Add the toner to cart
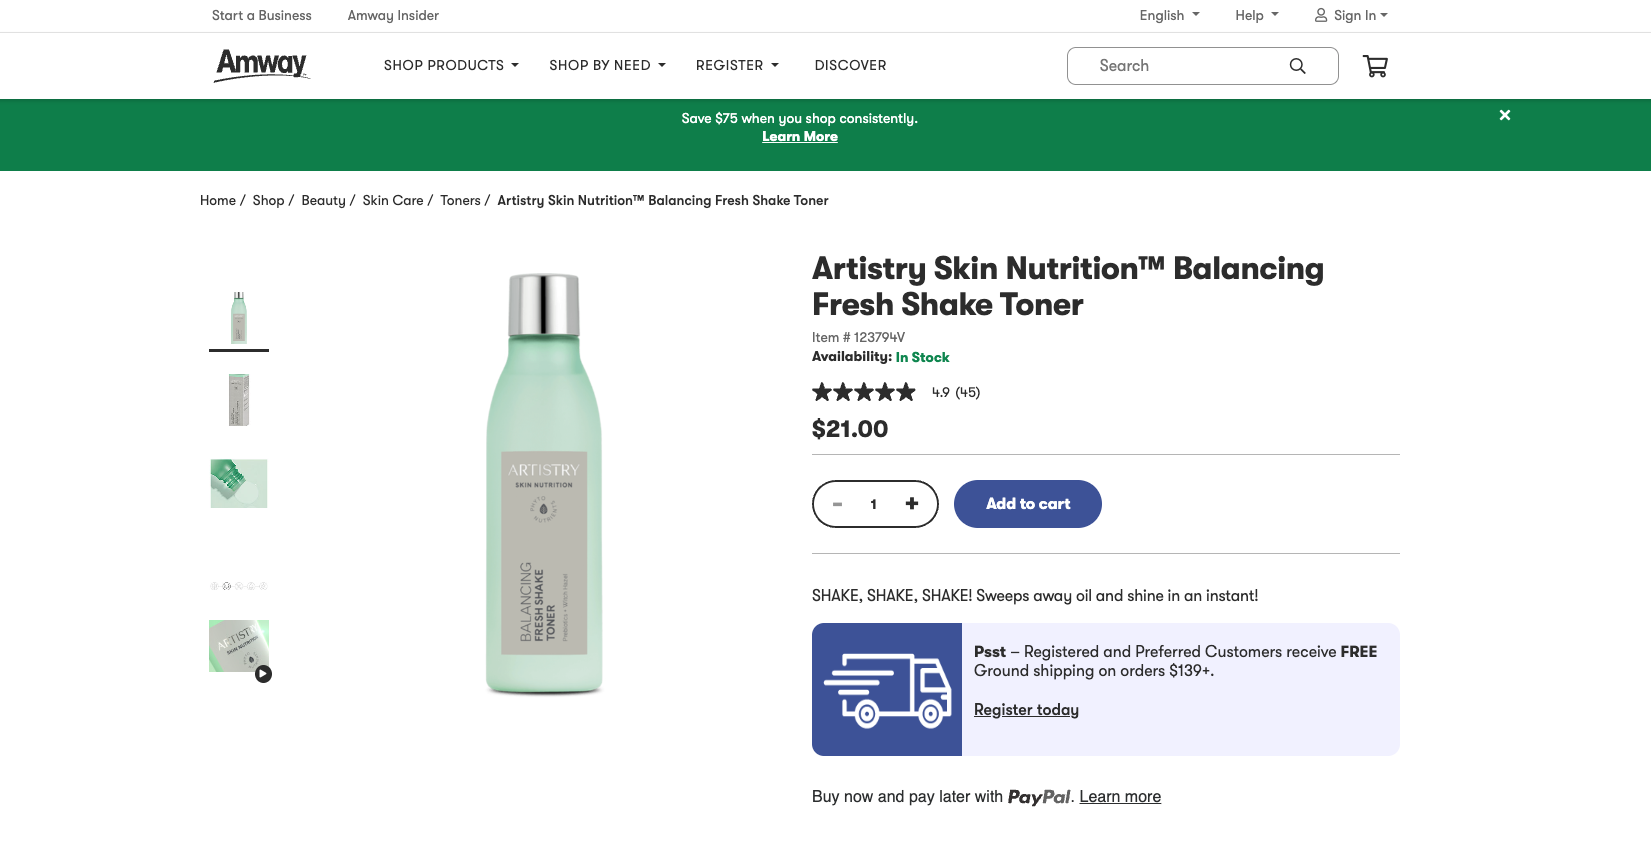 pos(1028,504)
